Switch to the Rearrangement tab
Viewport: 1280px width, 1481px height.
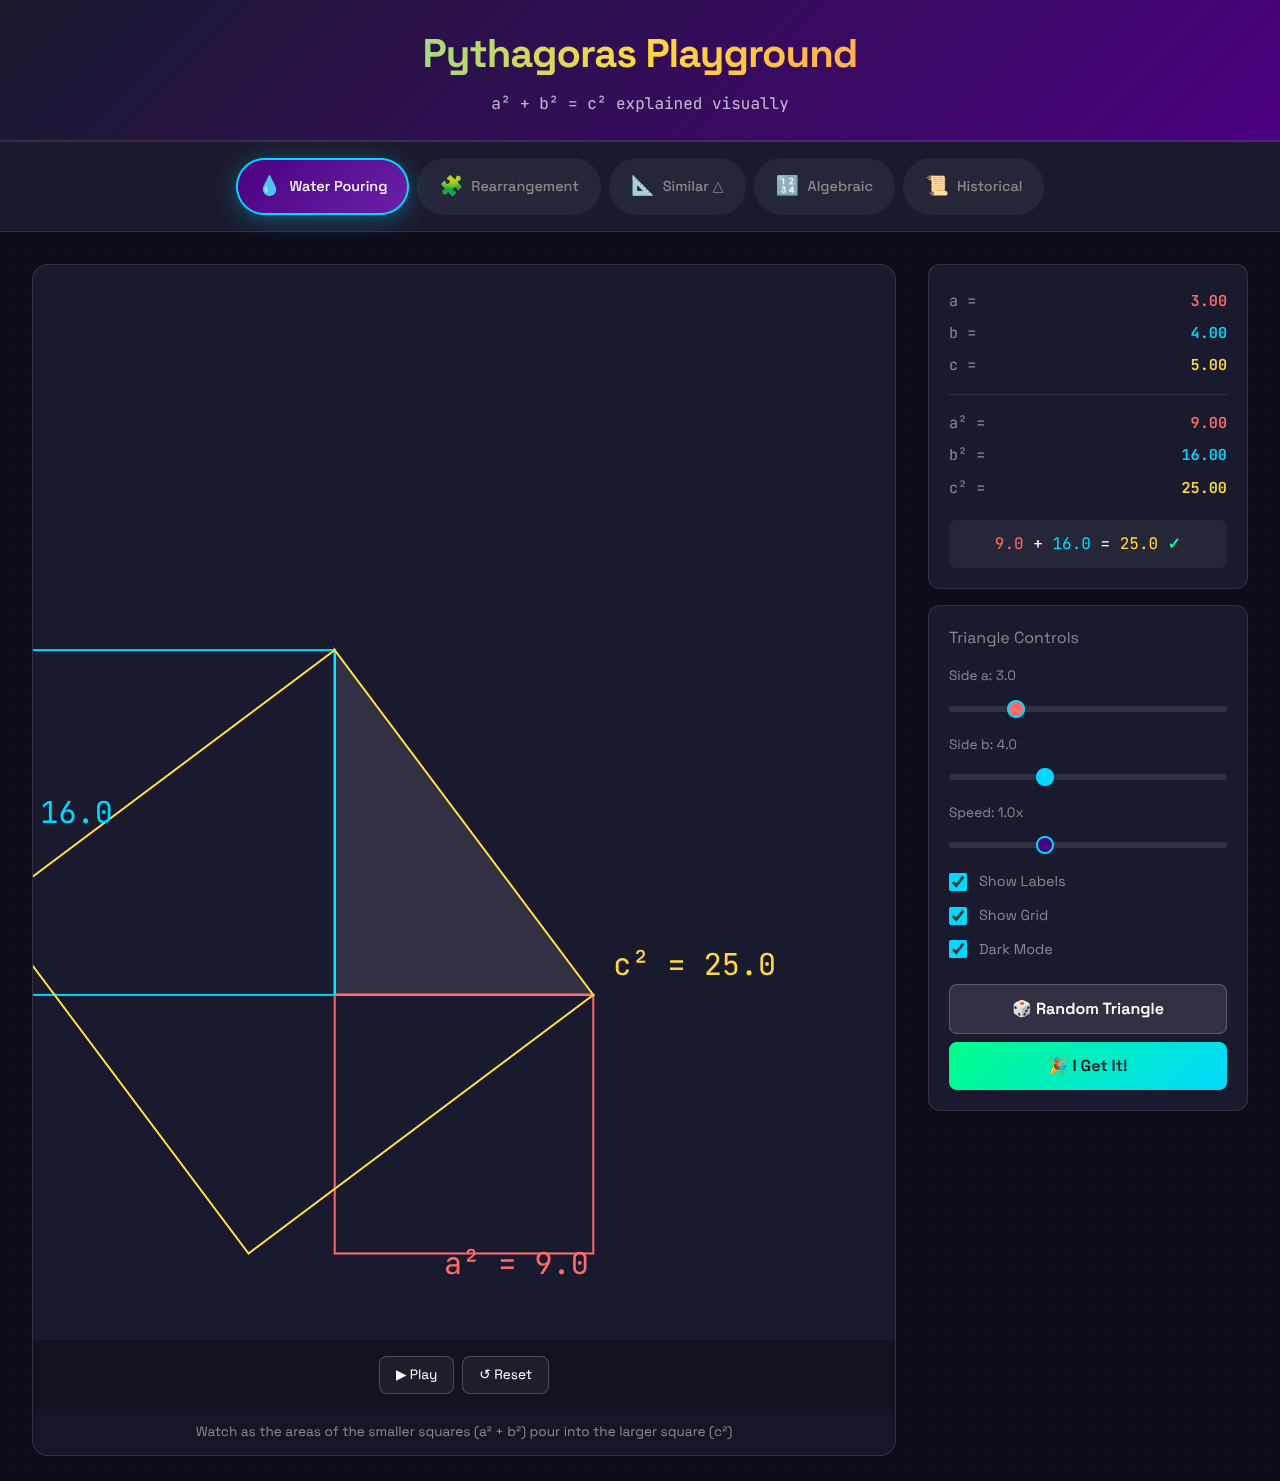[x=509, y=186]
